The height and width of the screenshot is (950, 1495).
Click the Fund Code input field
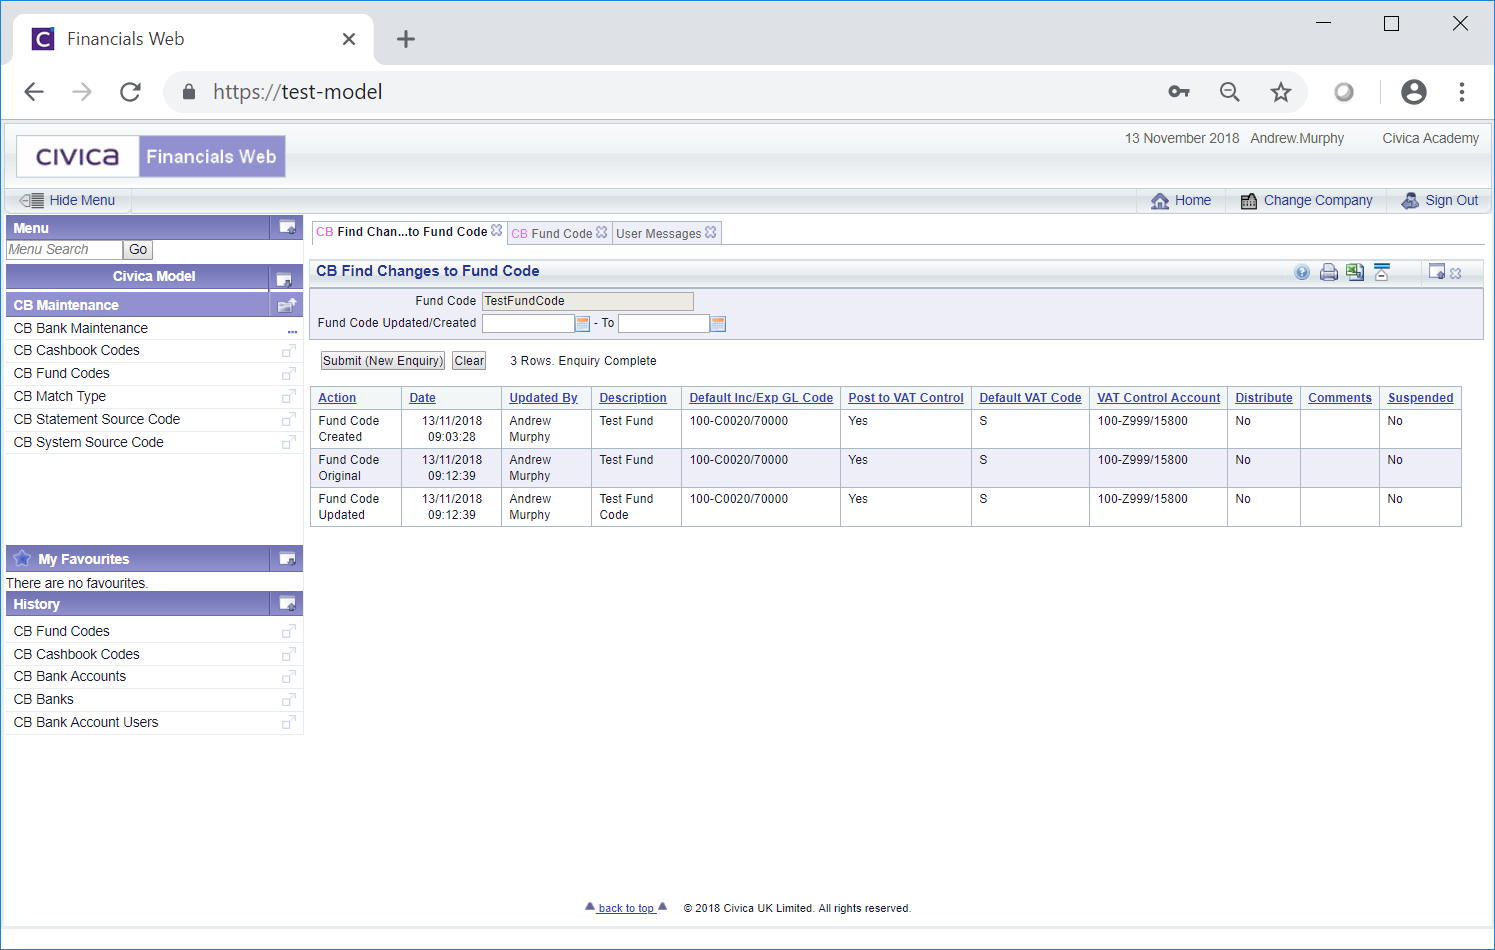click(588, 301)
